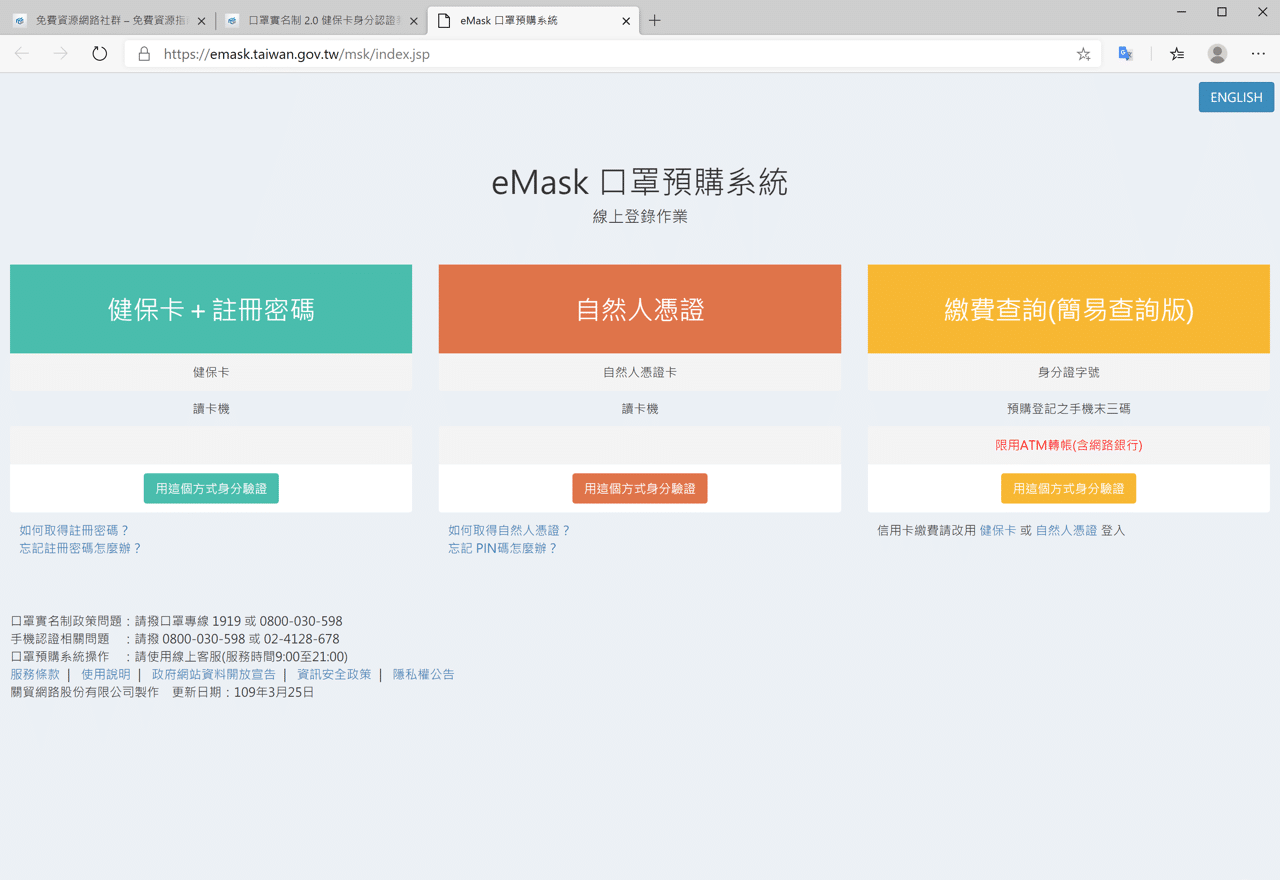
Task: Open 使用說明 footer link
Action: (x=106, y=674)
